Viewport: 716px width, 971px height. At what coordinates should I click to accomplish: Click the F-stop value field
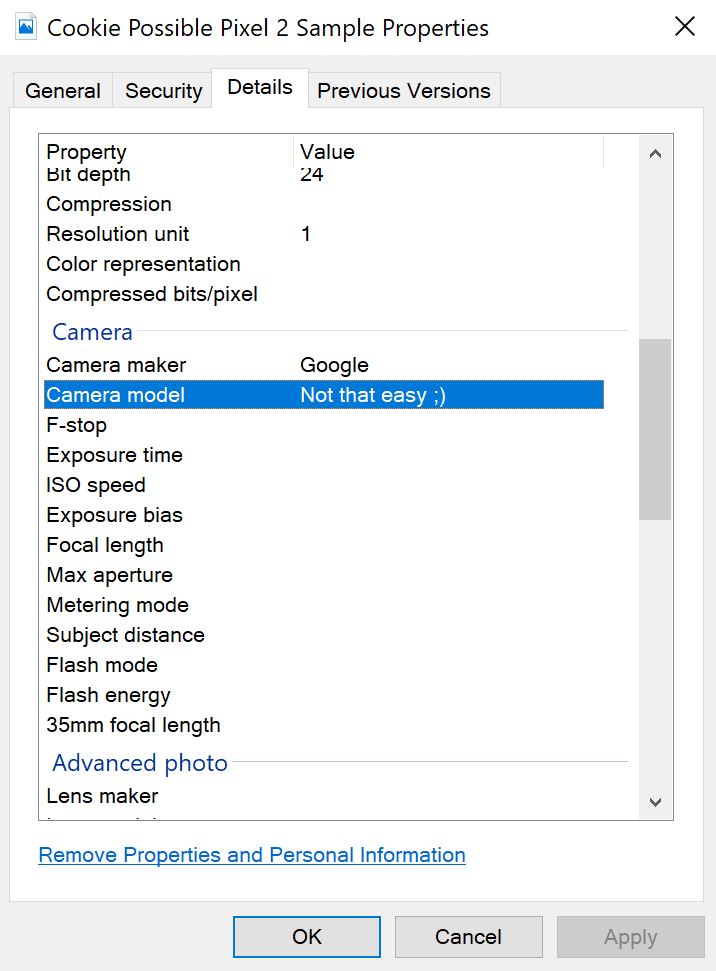tap(450, 425)
